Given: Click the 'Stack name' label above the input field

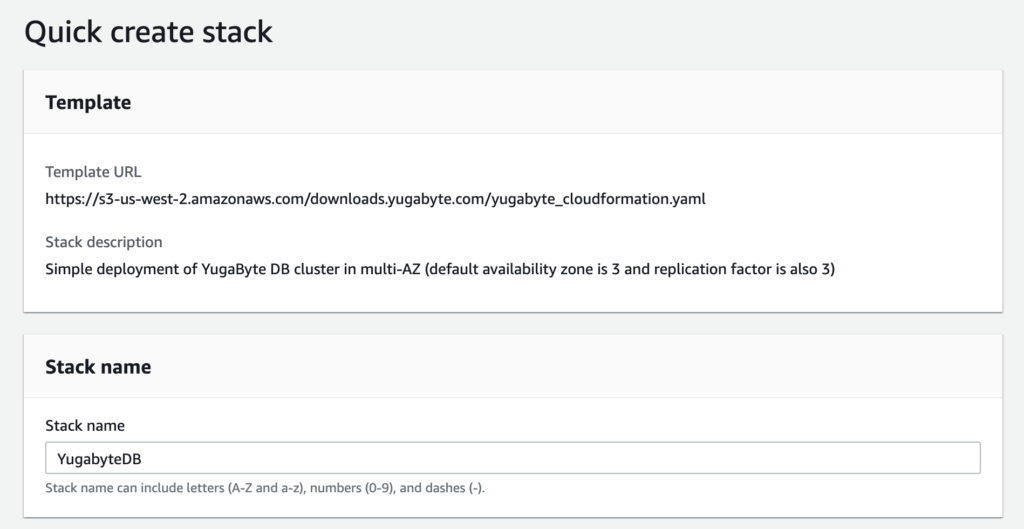Looking at the screenshot, I should (85, 426).
